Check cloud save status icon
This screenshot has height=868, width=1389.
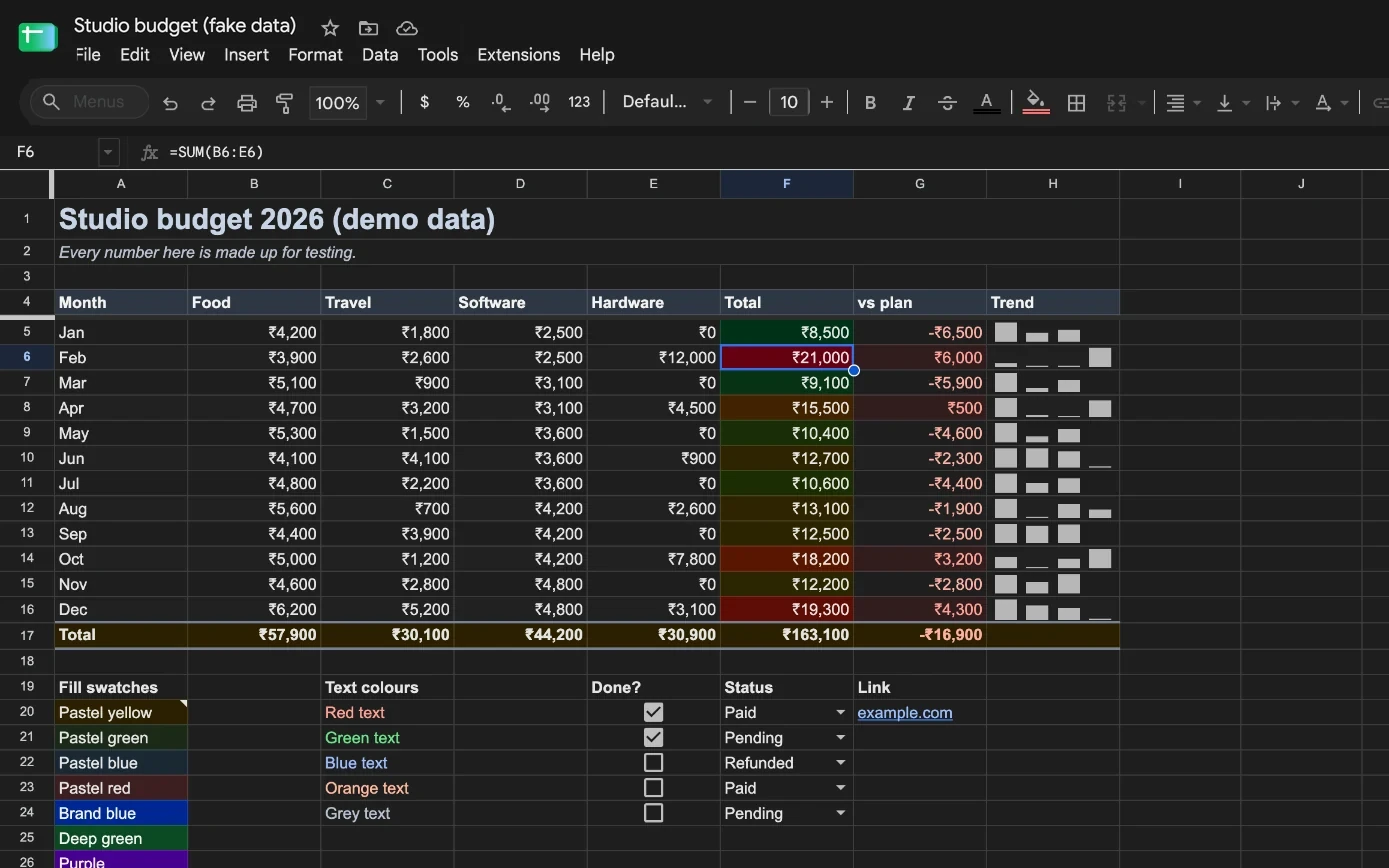(x=406, y=28)
